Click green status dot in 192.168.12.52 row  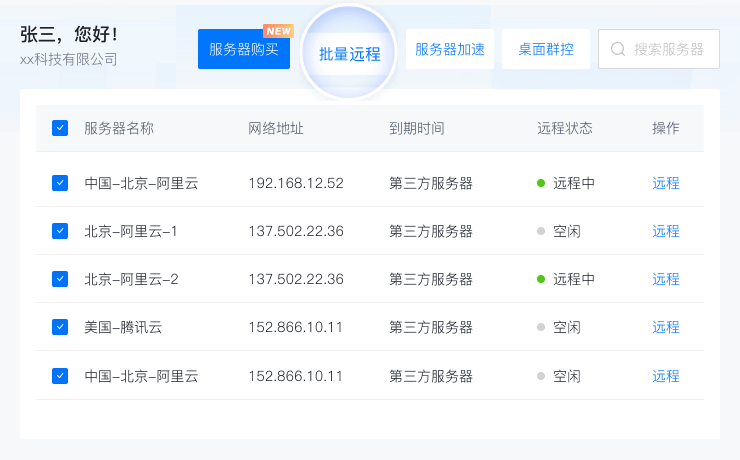pos(541,183)
